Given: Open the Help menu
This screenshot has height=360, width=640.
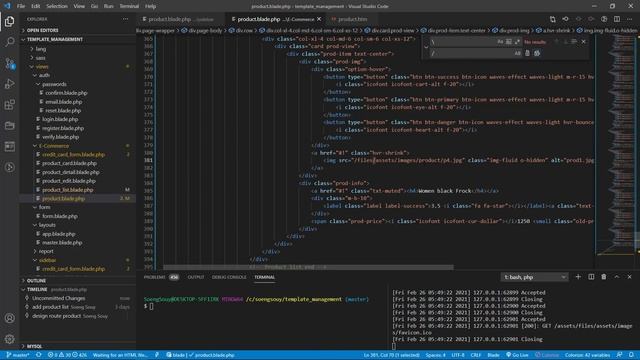Looking at the screenshot, I should (150, 6).
